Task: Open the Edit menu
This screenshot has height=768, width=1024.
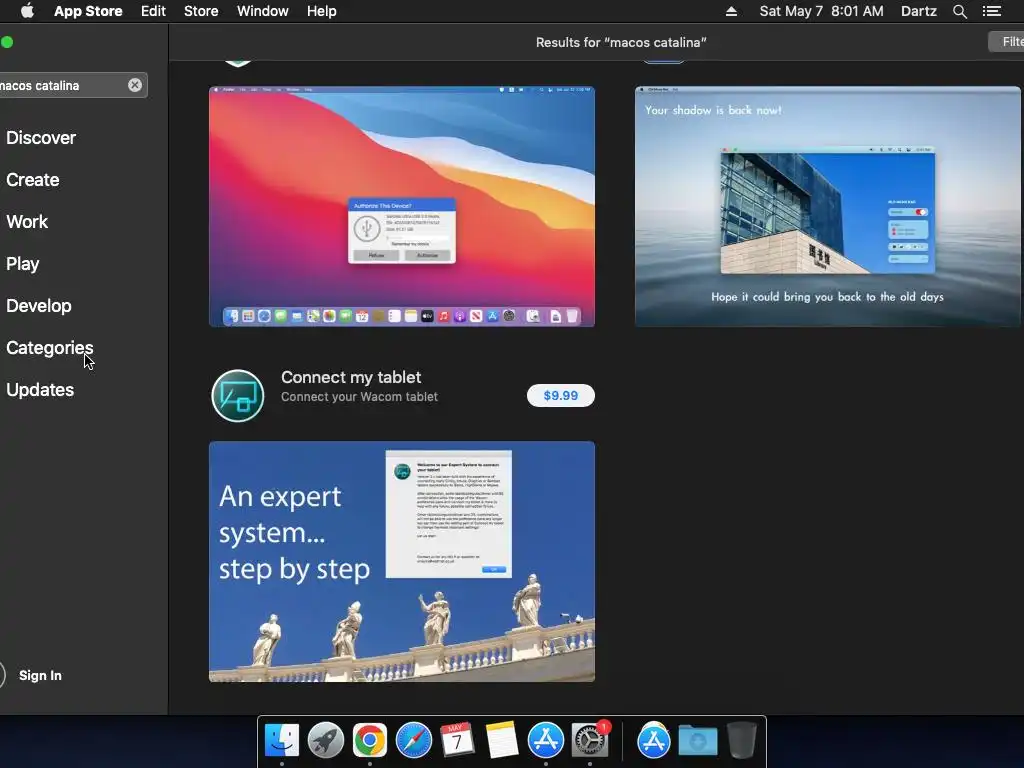Action: coord(153,11)
